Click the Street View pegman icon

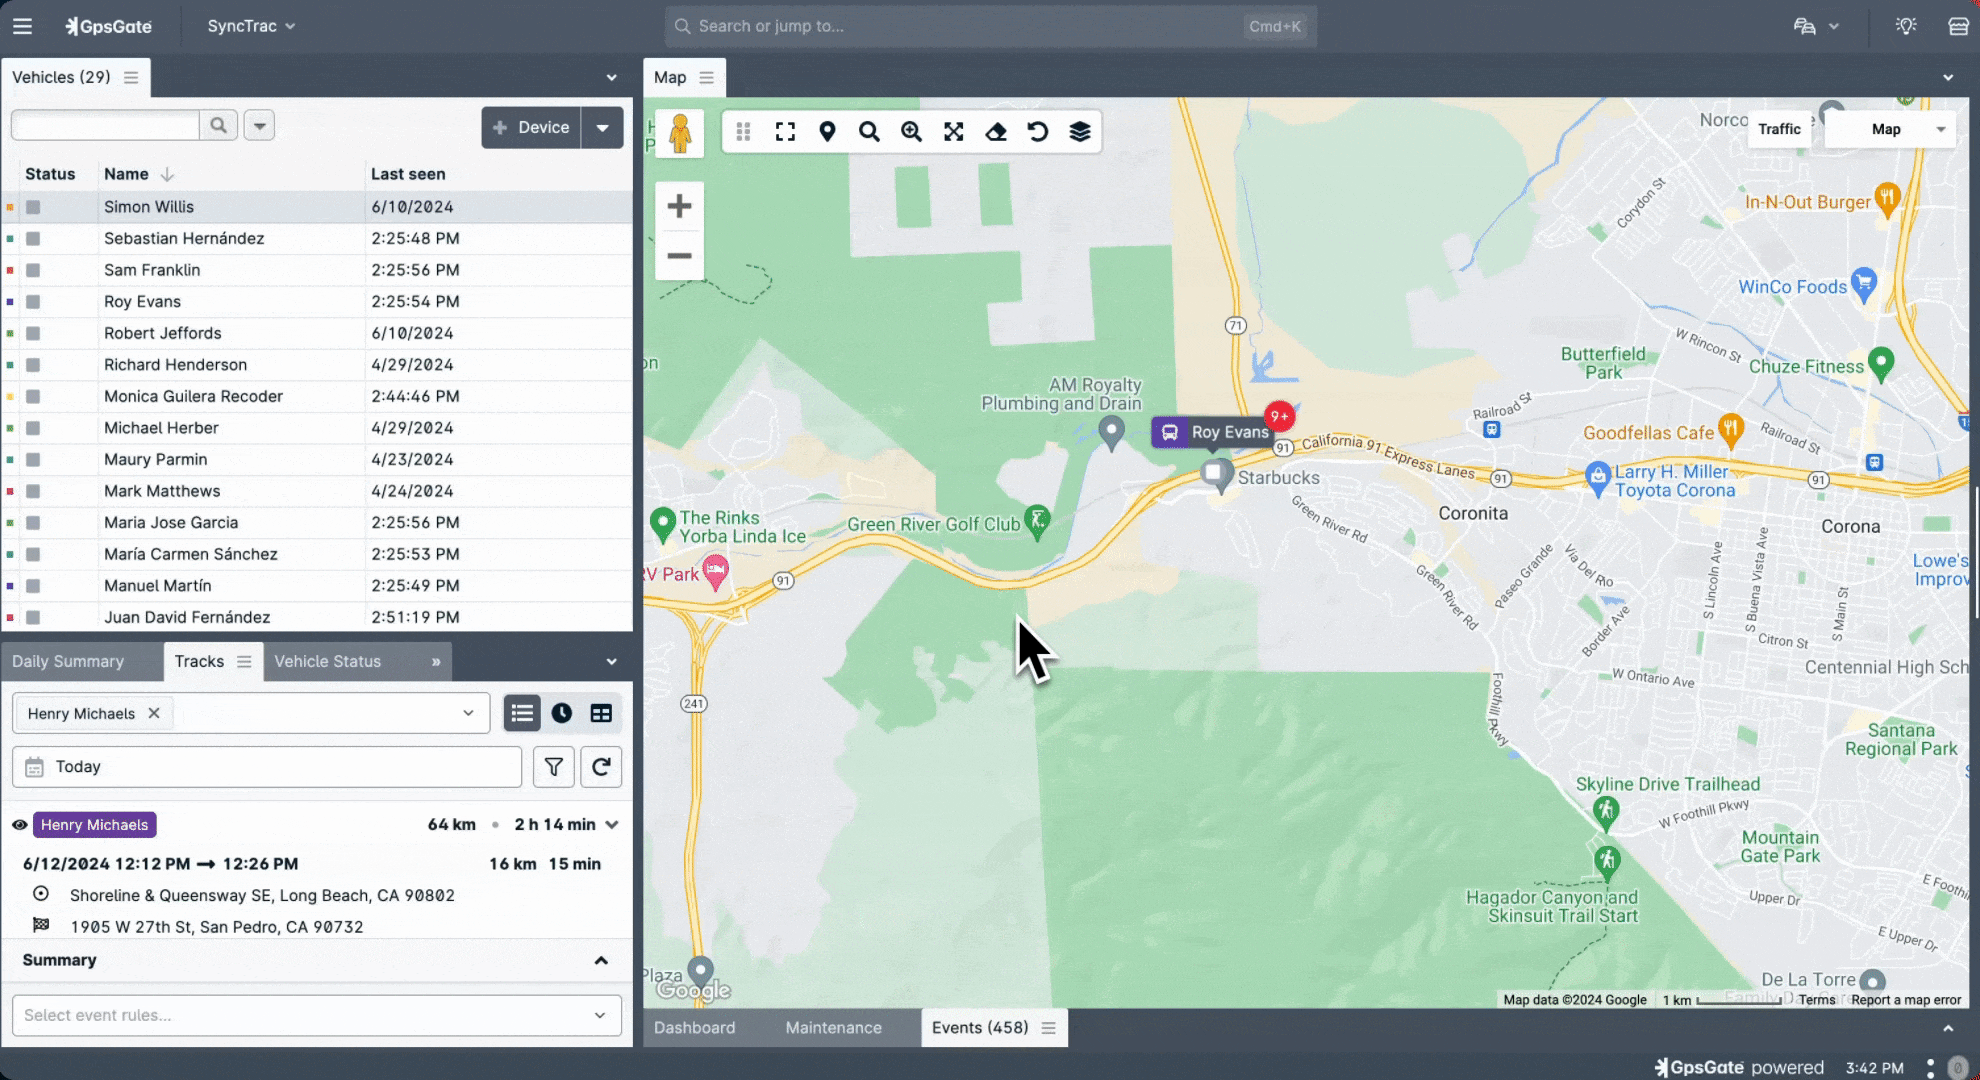[680, 132]
